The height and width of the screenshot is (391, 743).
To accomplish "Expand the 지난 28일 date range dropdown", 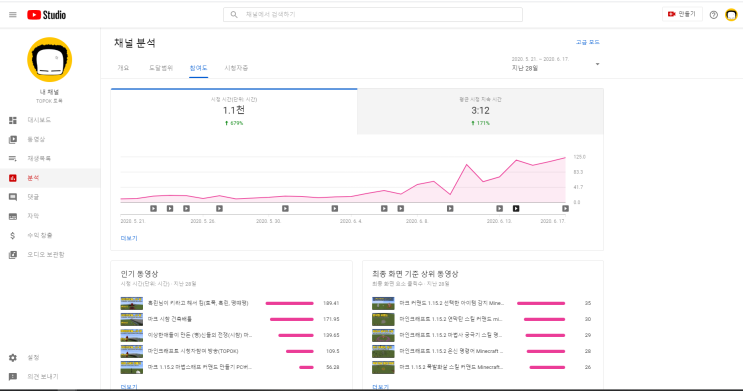I will click(555, 64).
